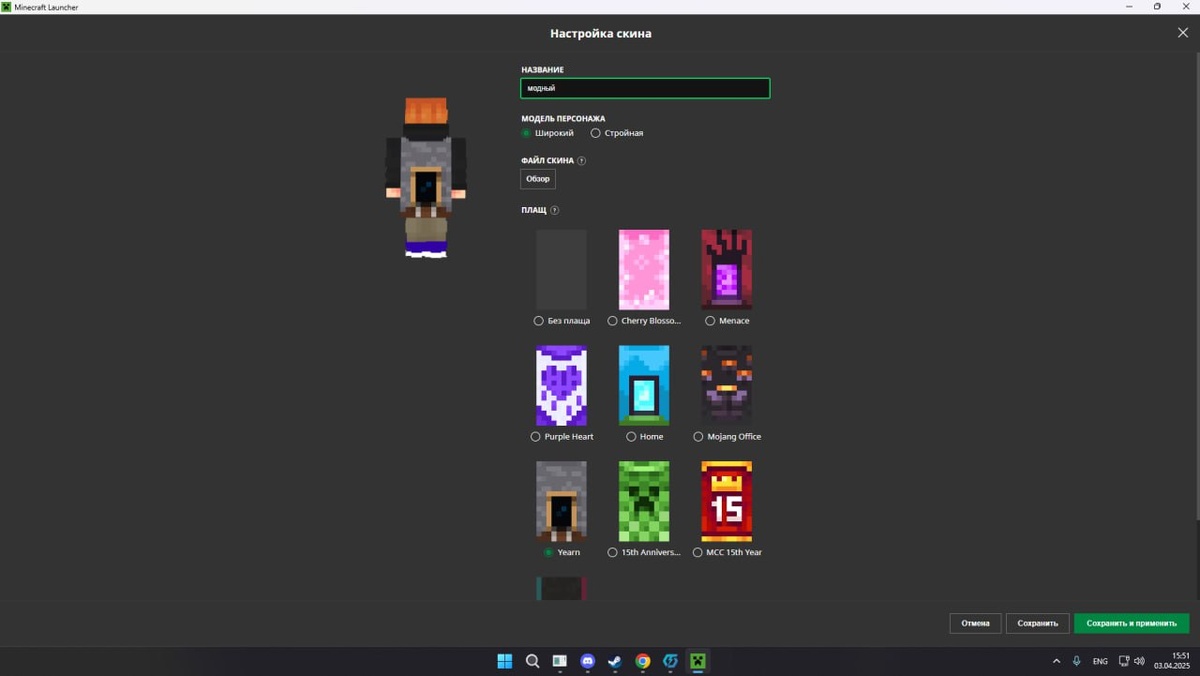Image resolution: width=1200 pixels, height=676 pixels.
Task: Open Discord from the taskbar
Action: click(x=588, y=661)
